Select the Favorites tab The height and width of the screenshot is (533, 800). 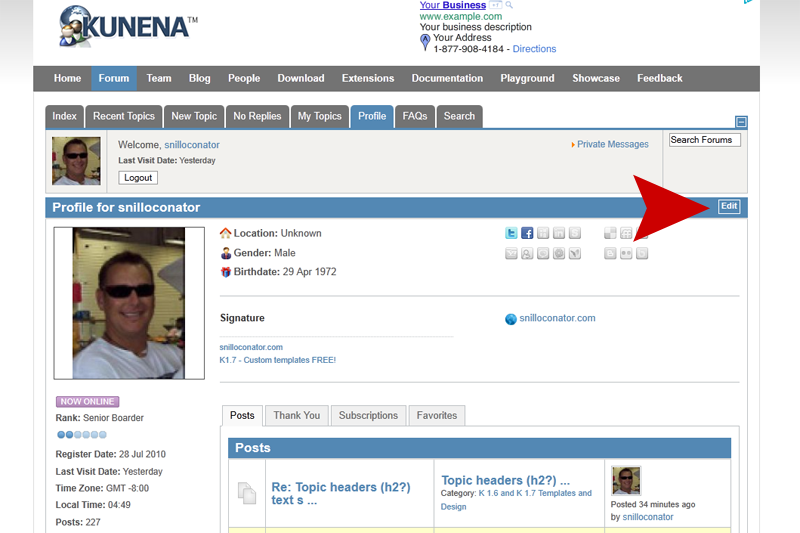tap(437, 415)
